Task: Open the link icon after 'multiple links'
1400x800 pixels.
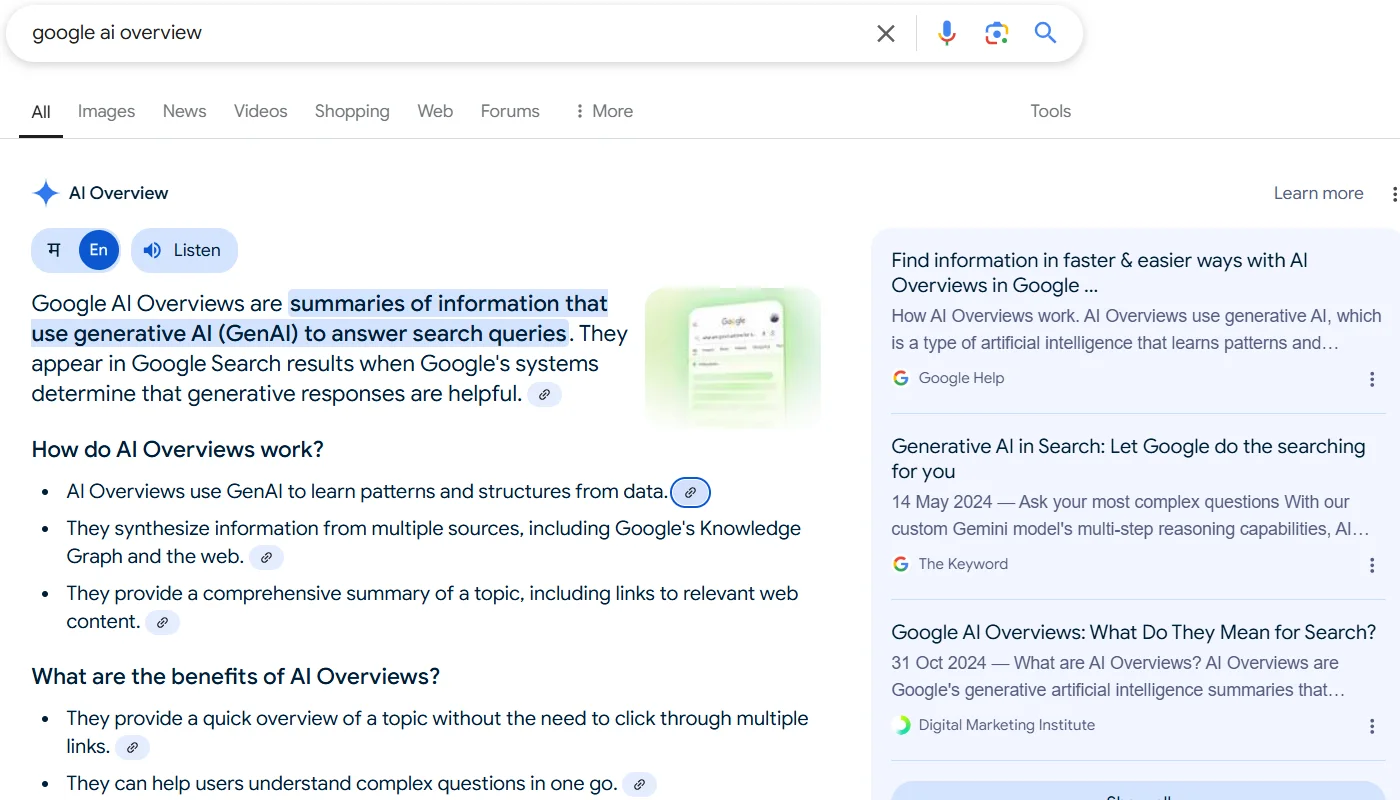Action: (x=132, y=747)
